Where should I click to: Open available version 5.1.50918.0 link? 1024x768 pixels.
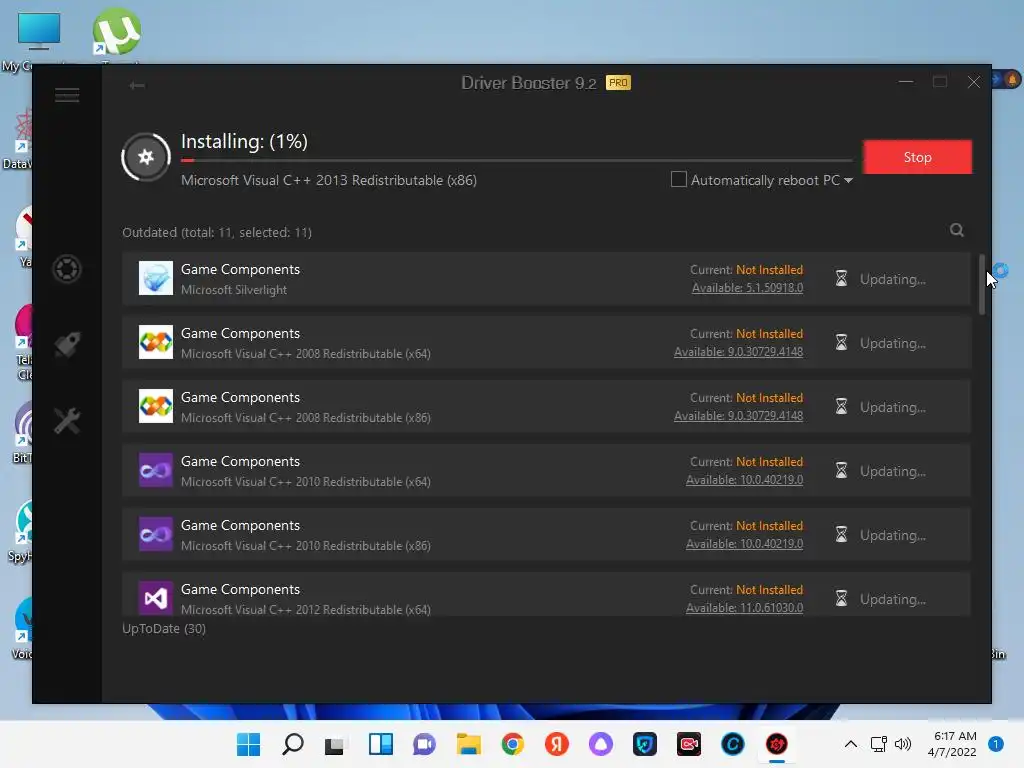pyautogui.click(x=747, y=287)
